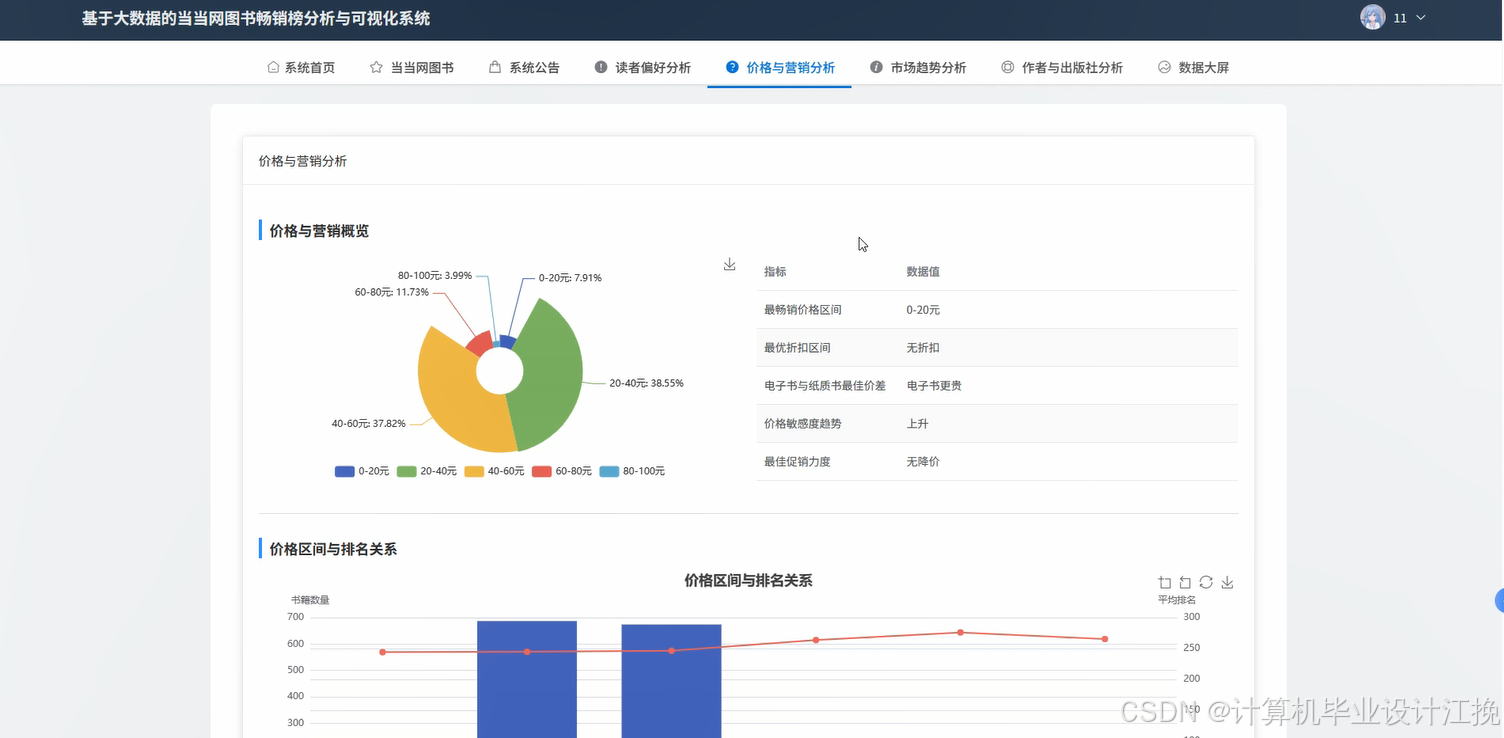Click the 60-80元: 11.73% pie label
This screenshot has width=1504, height=738.
pyautogui.click(x=392, y=293)
